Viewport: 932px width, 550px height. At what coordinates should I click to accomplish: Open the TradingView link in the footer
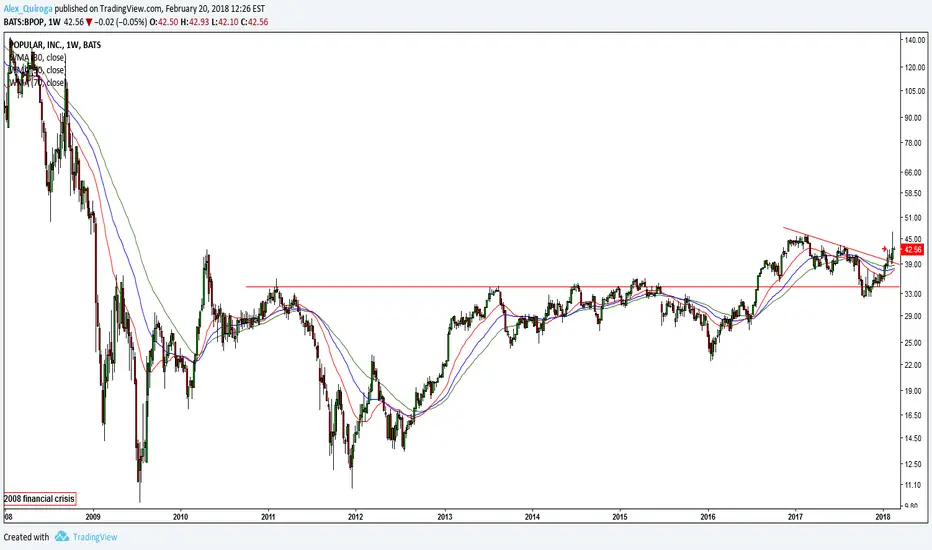click(95, 537)
